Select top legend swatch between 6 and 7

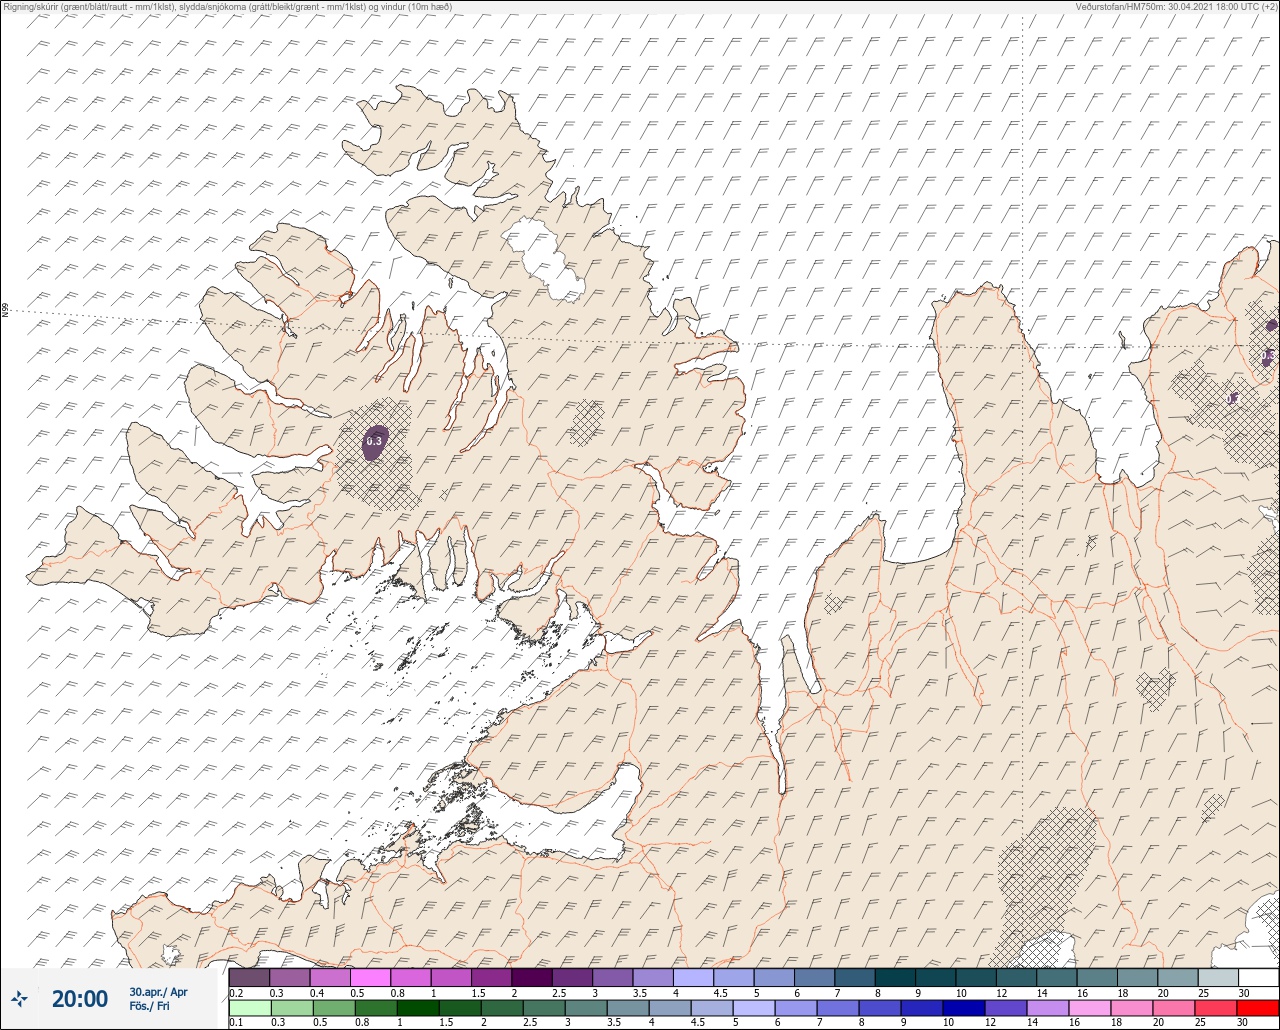815,977
